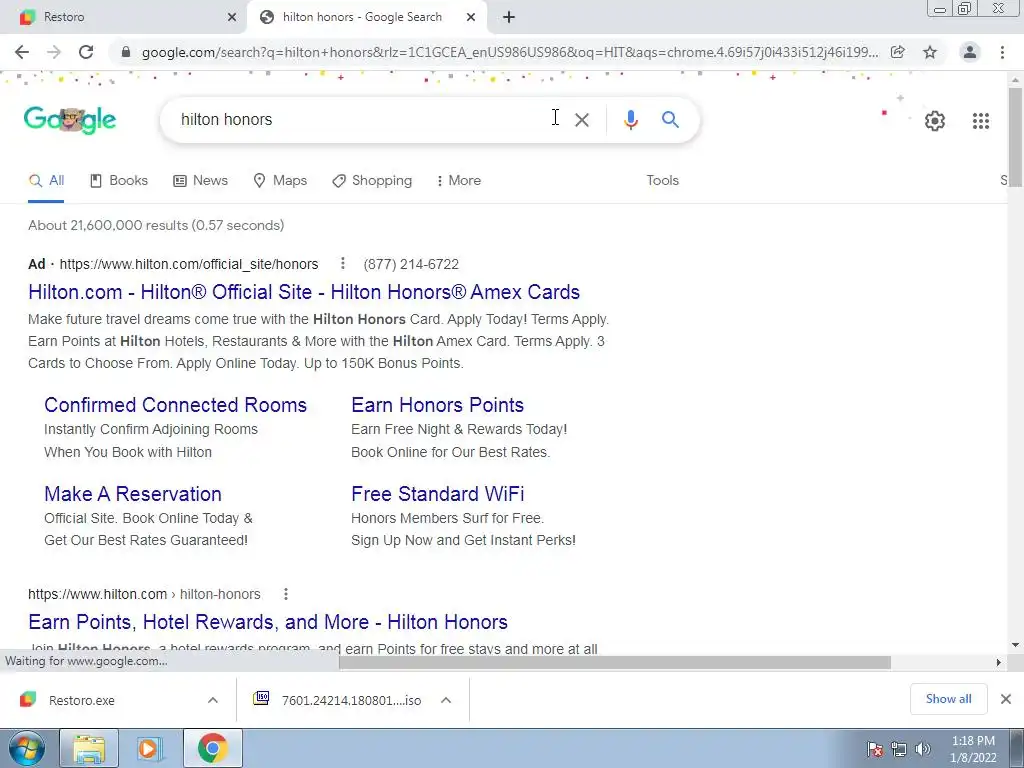Click the Google doodle logo

(70, 120)
